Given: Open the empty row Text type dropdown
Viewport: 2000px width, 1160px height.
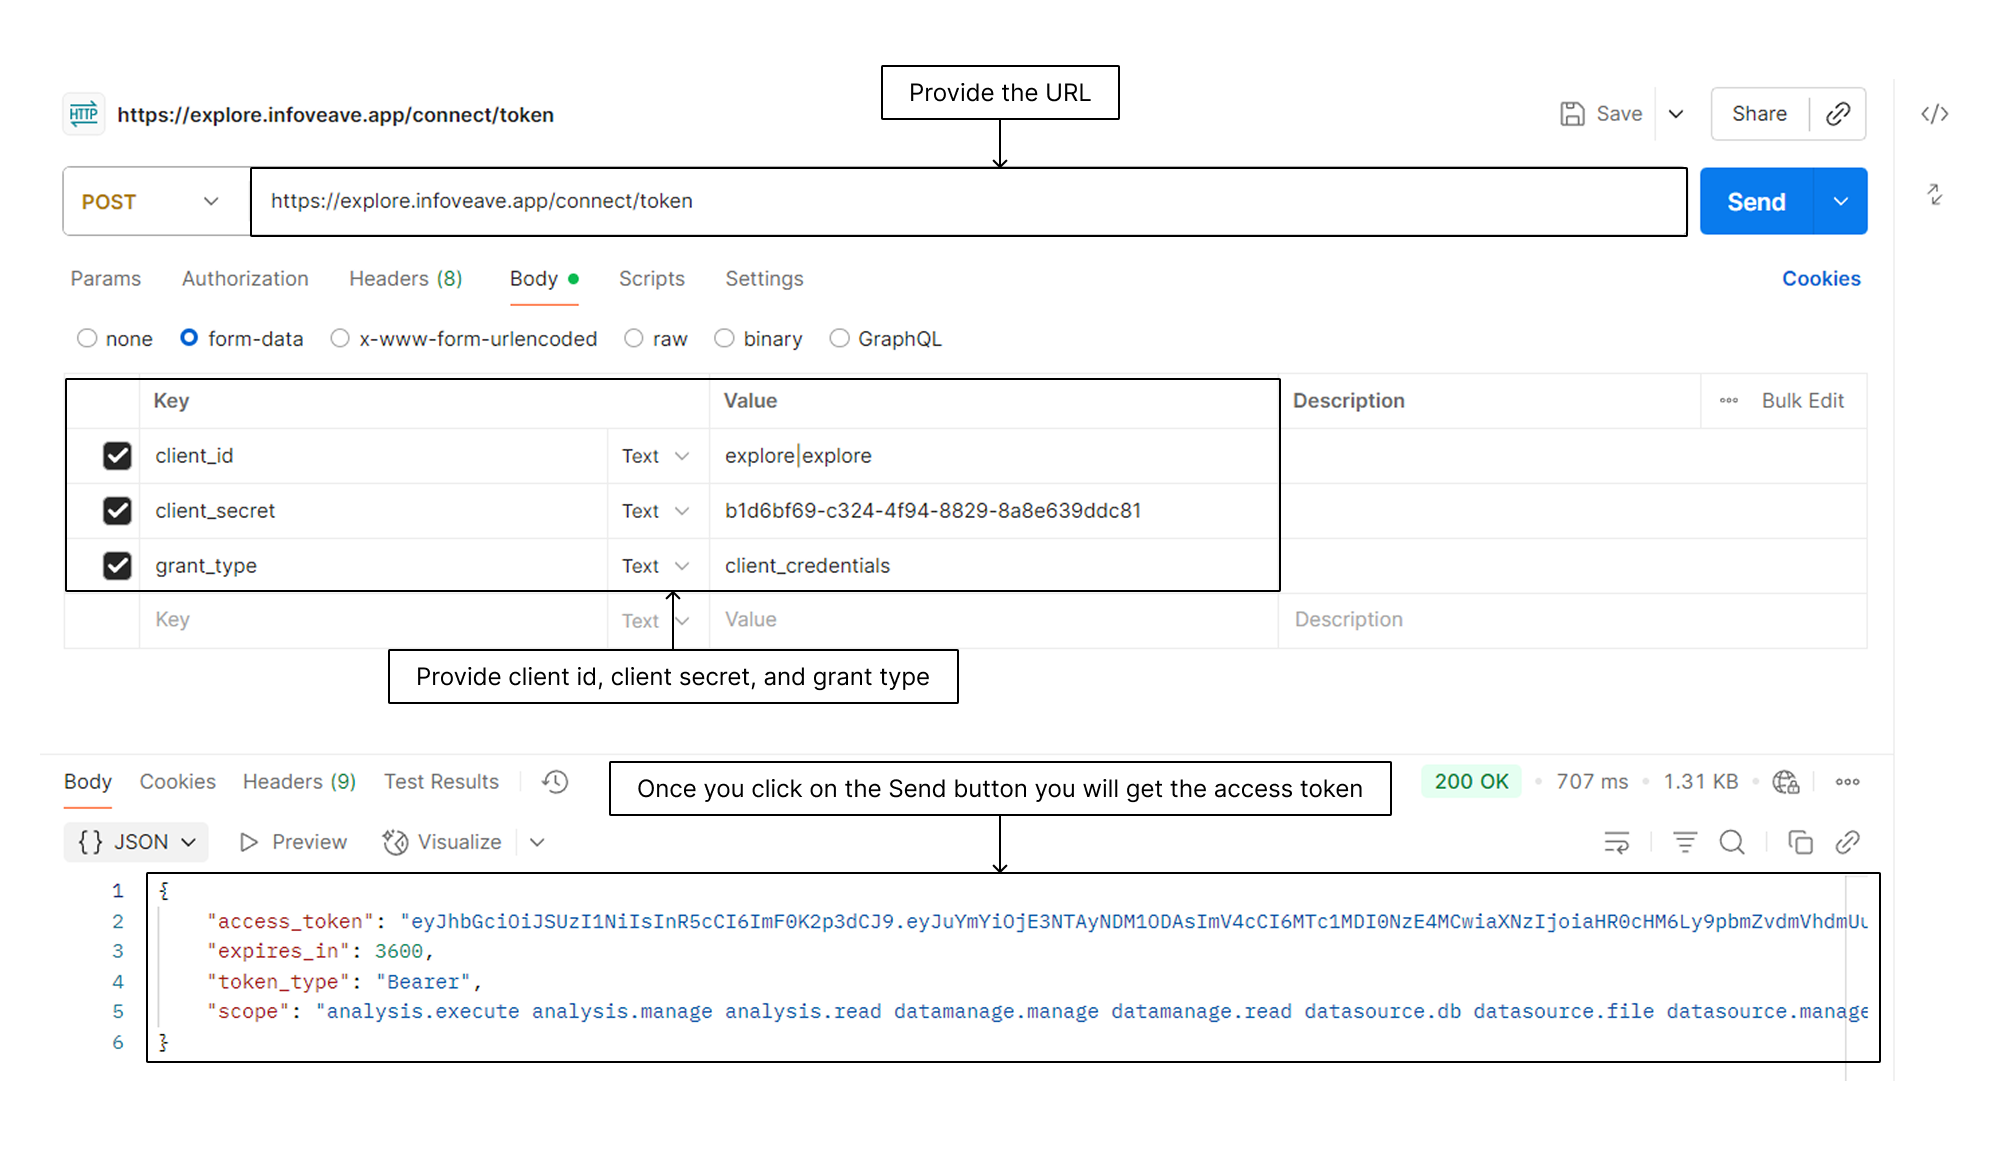Looking at the screenshot, I should (656, 621).
